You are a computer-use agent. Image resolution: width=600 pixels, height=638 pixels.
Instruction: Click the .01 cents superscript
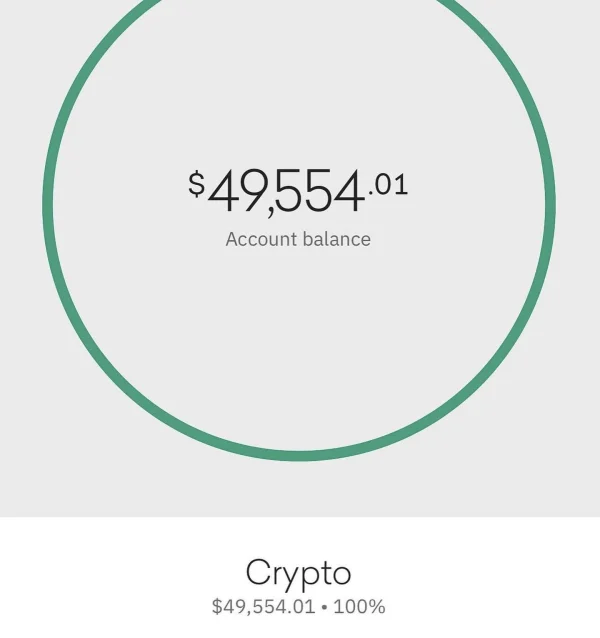coord(388,184)
